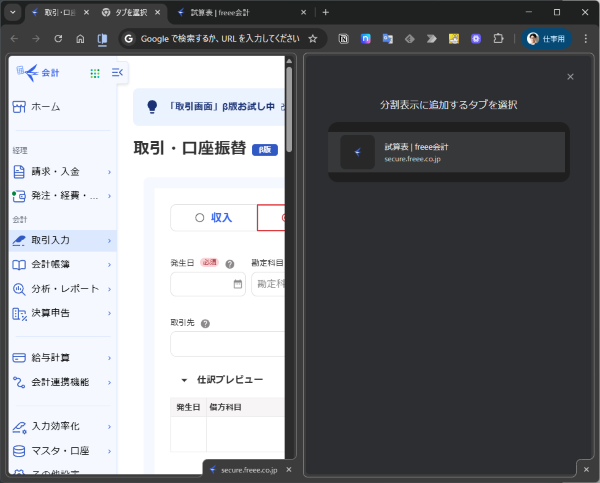Click the calendar icon in 発生日 field
Screen dimensions: 600x483
pyautogui.click(x=237, y=284)
